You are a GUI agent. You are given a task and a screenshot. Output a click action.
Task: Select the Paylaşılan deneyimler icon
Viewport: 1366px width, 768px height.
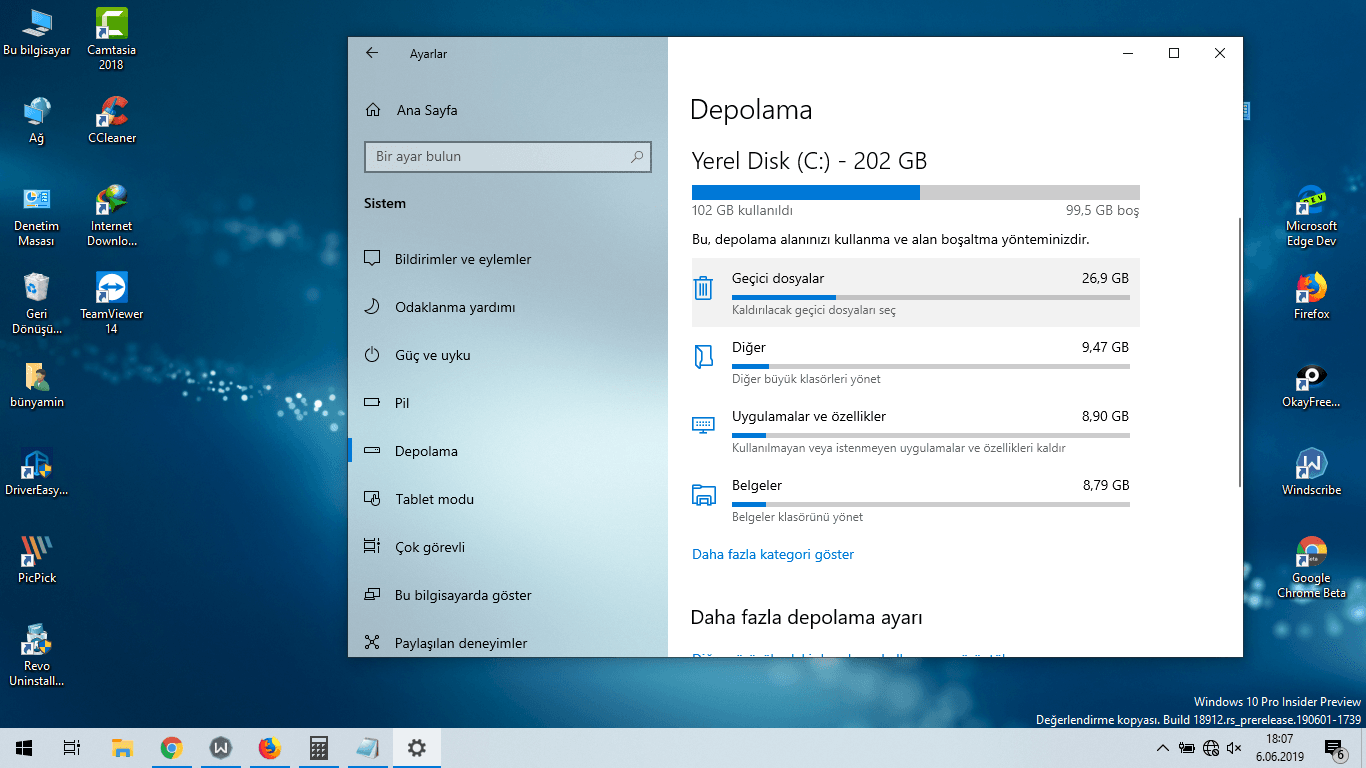click(x=372, y=643)
